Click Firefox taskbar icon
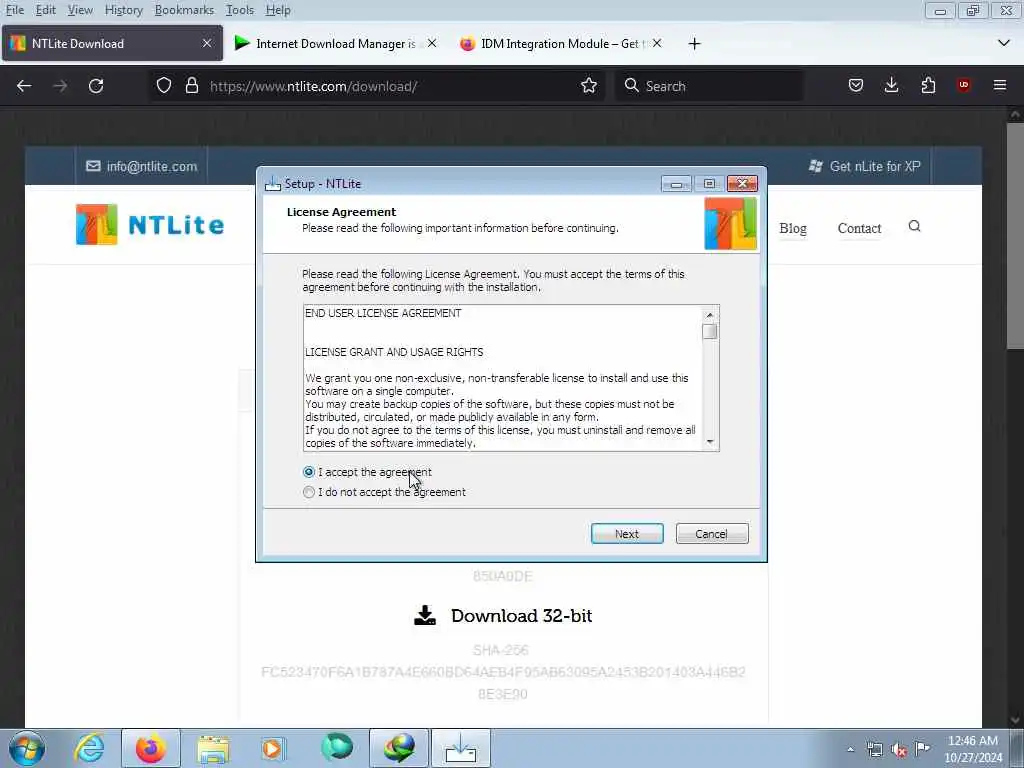The width and height of the screenshot is (1024, 768). [x=151, y=748]
